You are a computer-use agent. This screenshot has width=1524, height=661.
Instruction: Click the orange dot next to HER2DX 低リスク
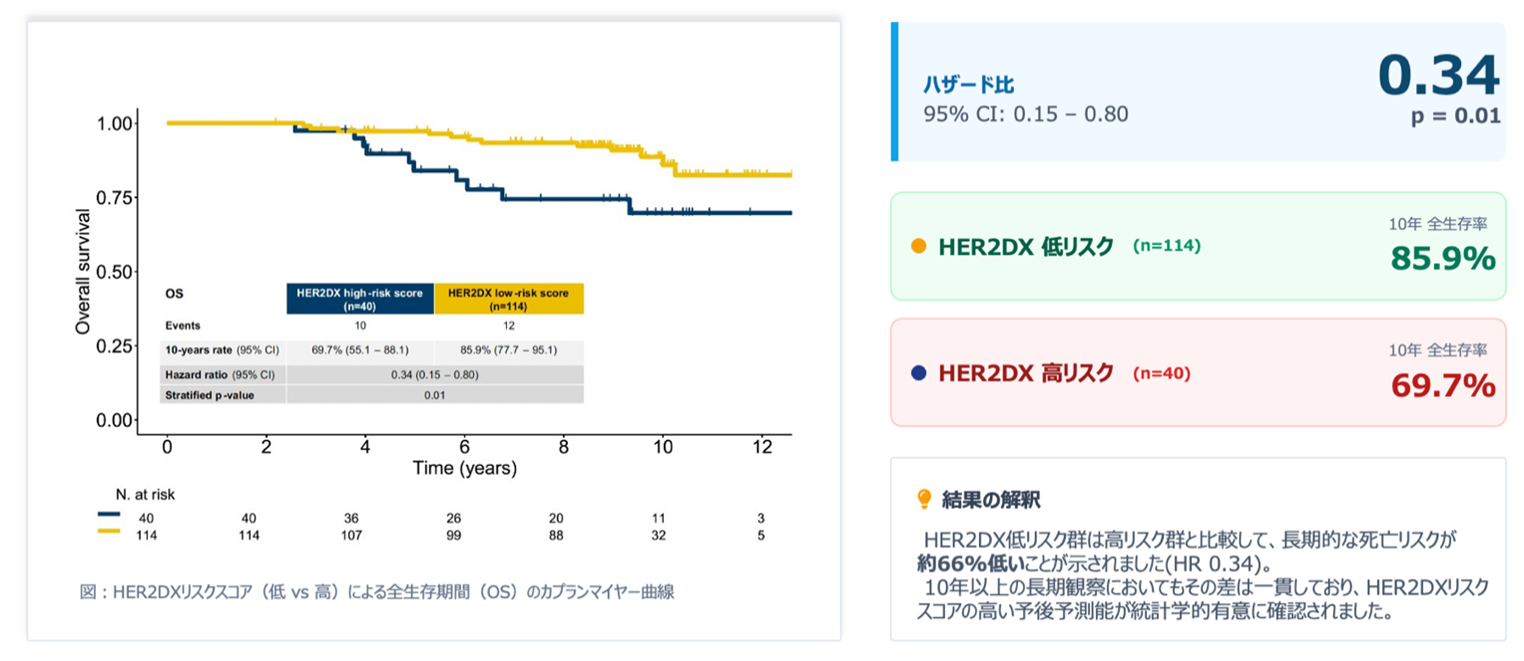[919, 246]
